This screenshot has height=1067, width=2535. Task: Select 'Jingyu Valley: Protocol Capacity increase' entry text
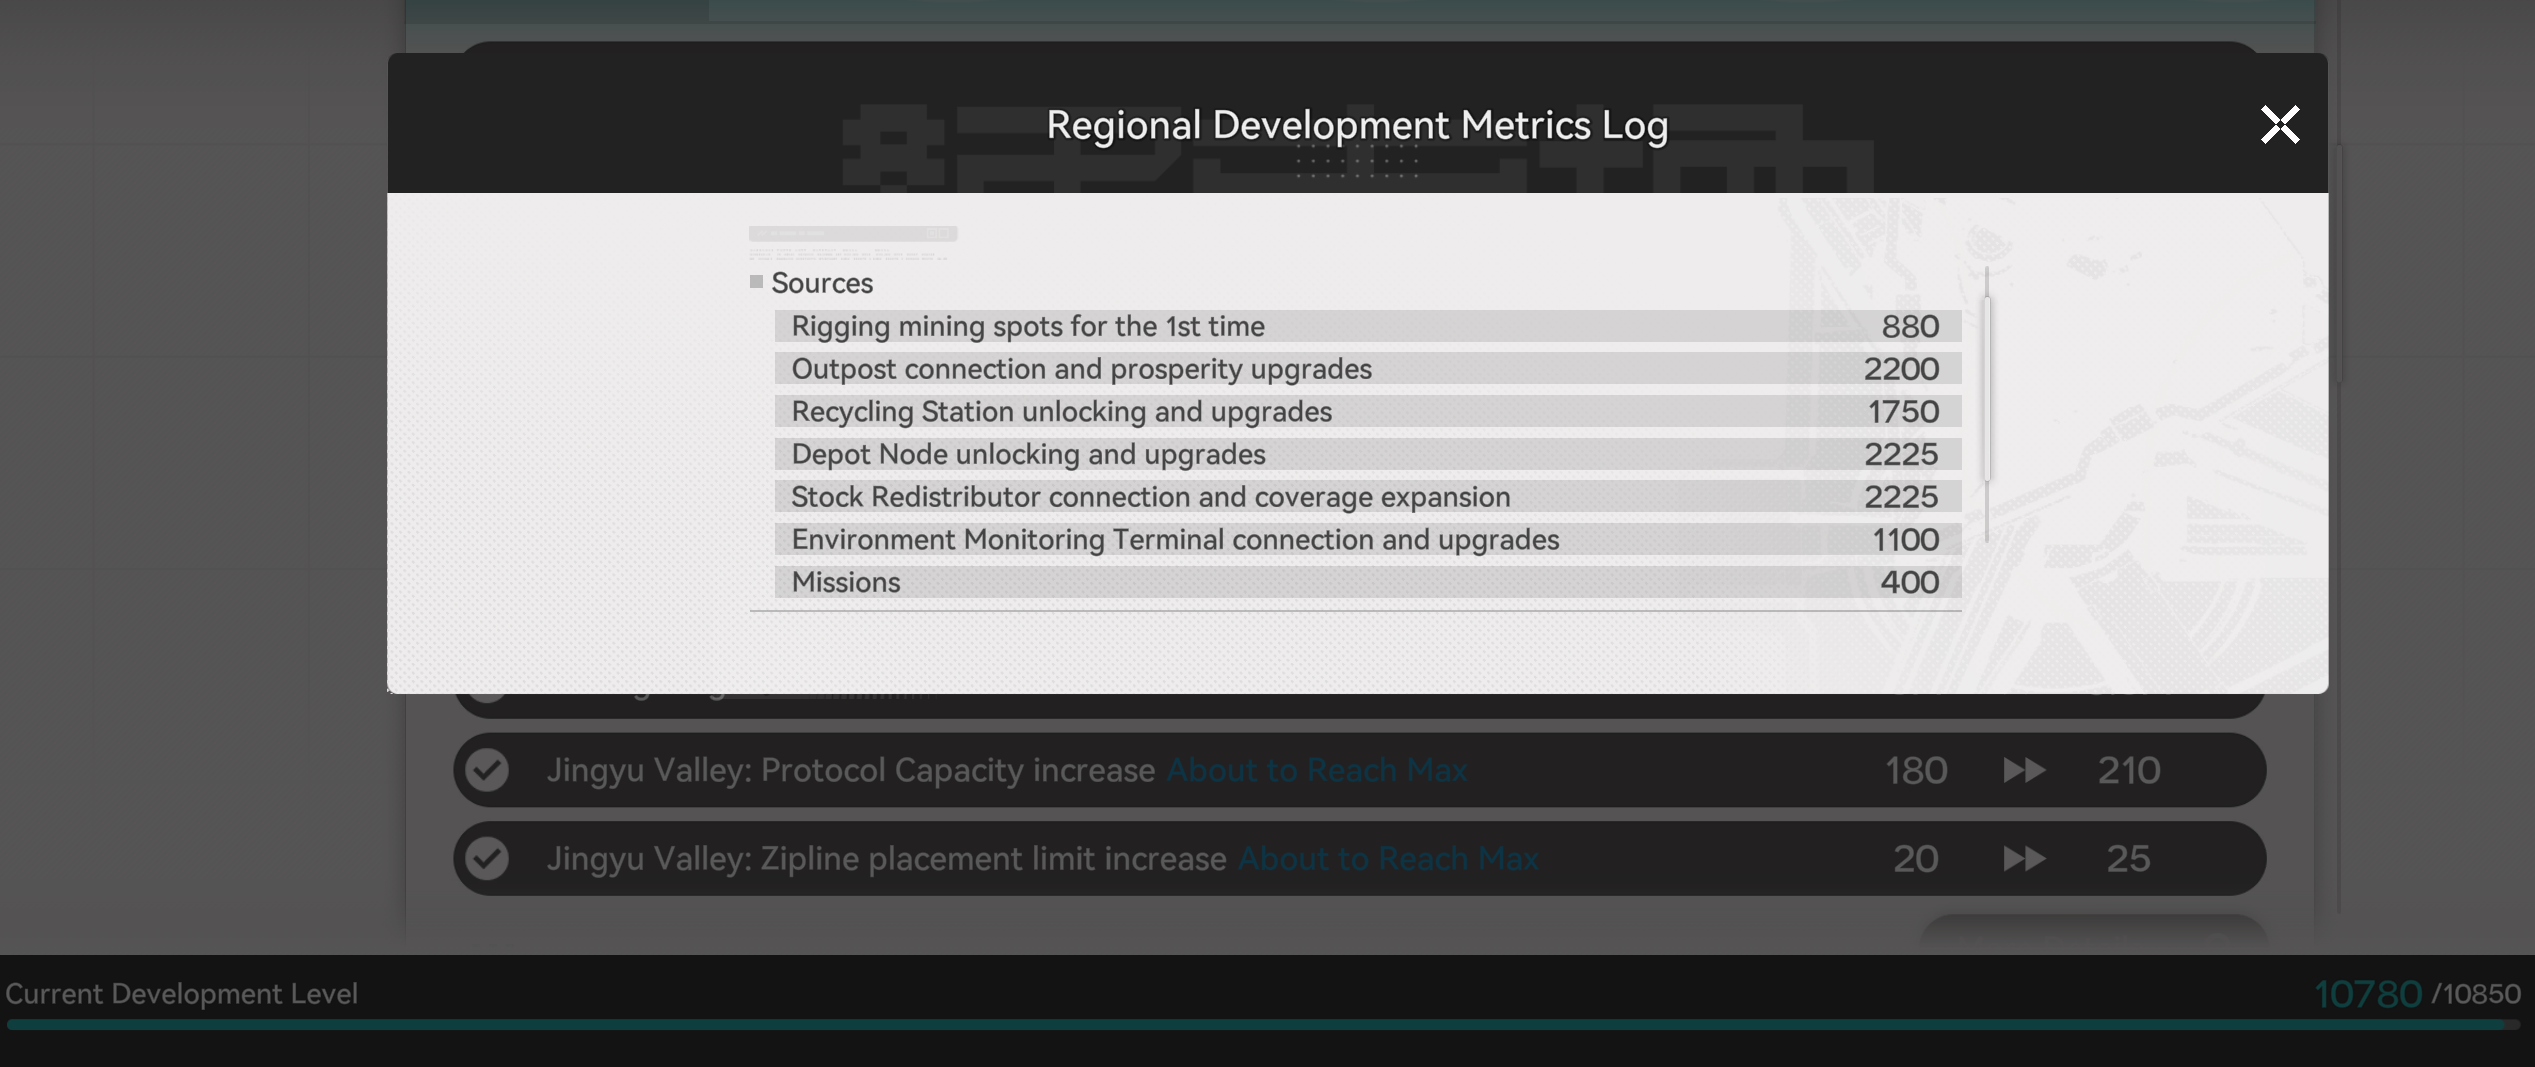850,770
